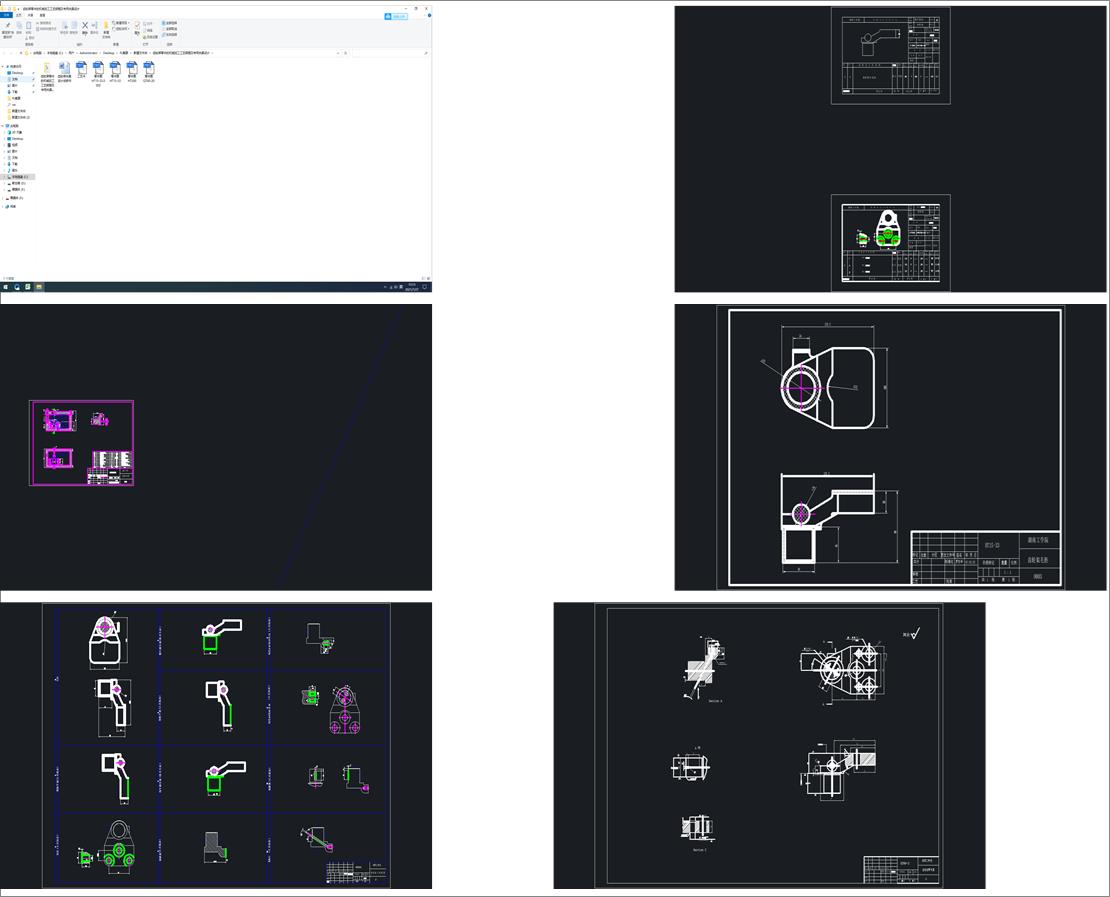Switch to the View ribbon tab

(42, 15)
